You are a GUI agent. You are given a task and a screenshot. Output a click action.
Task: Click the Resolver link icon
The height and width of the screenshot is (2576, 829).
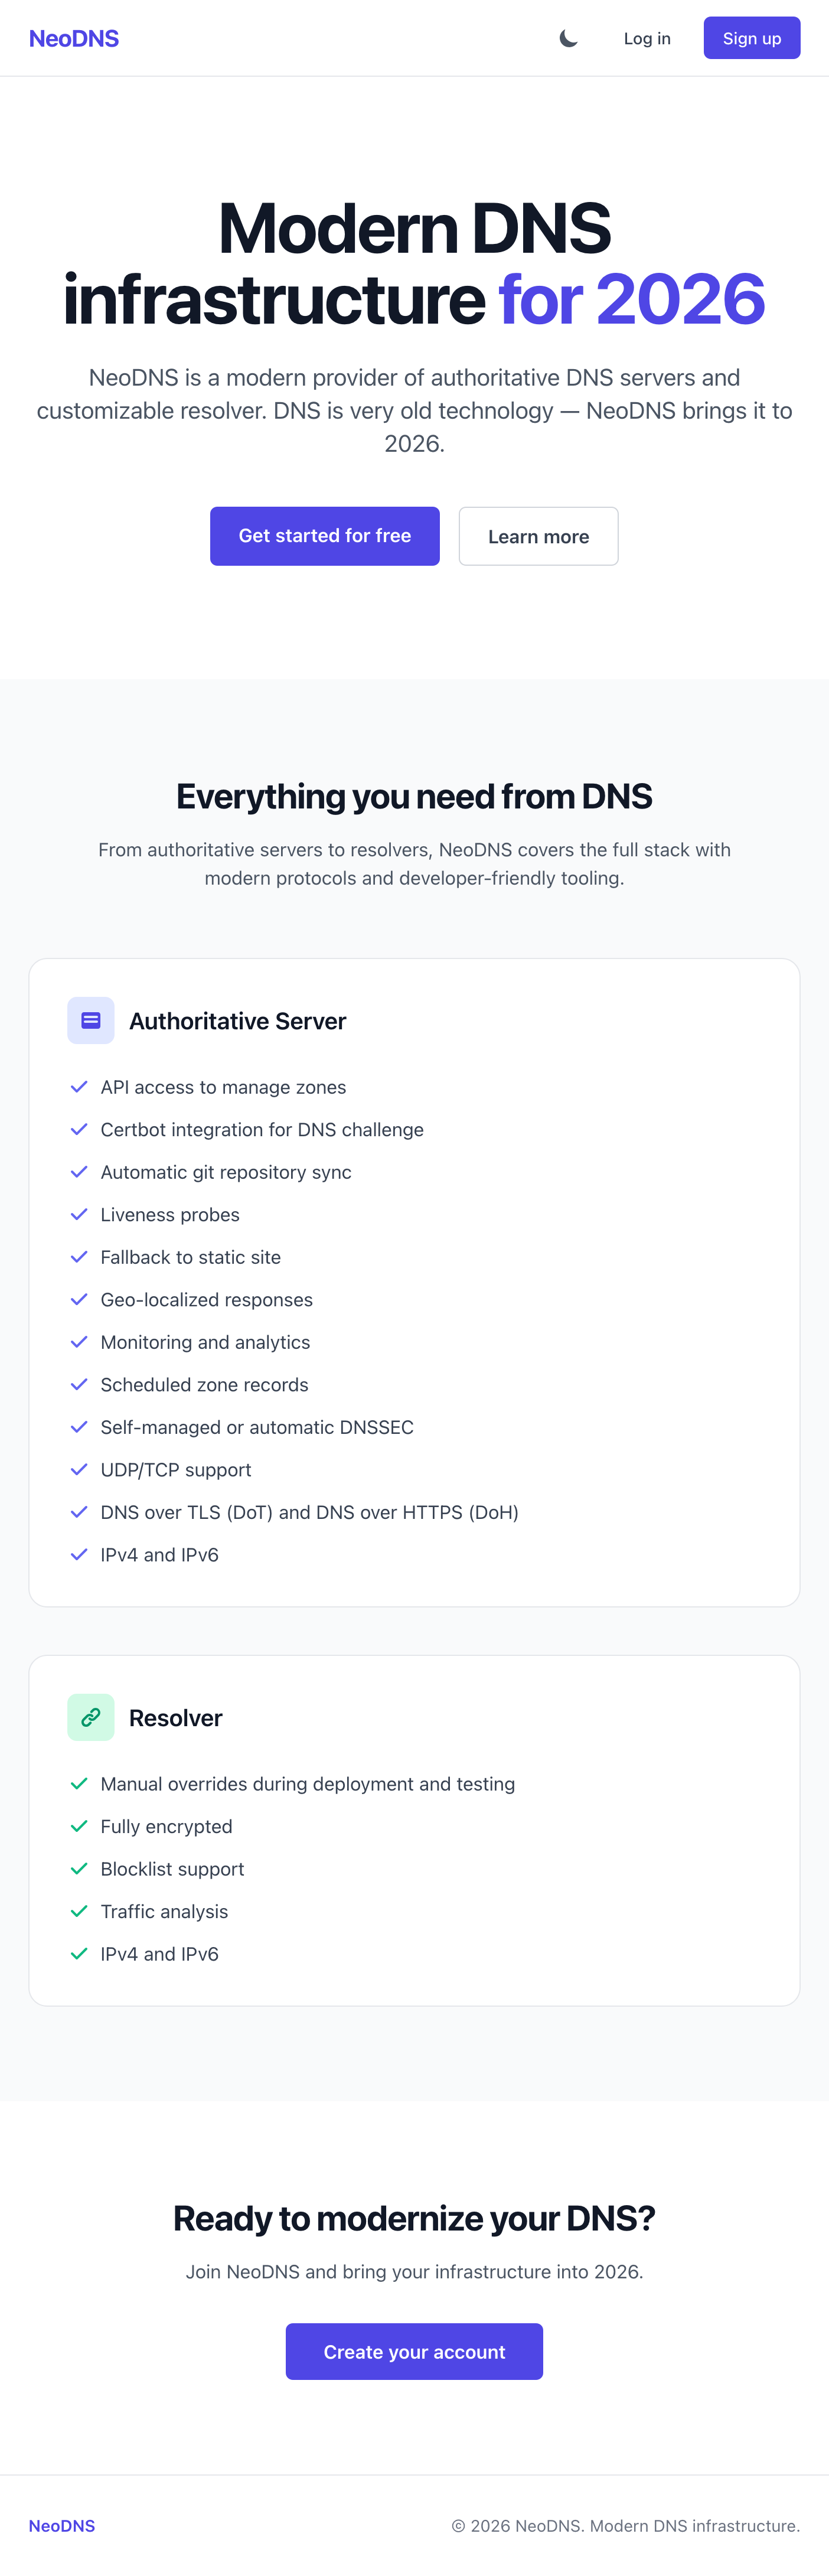tap(91, 1718)
